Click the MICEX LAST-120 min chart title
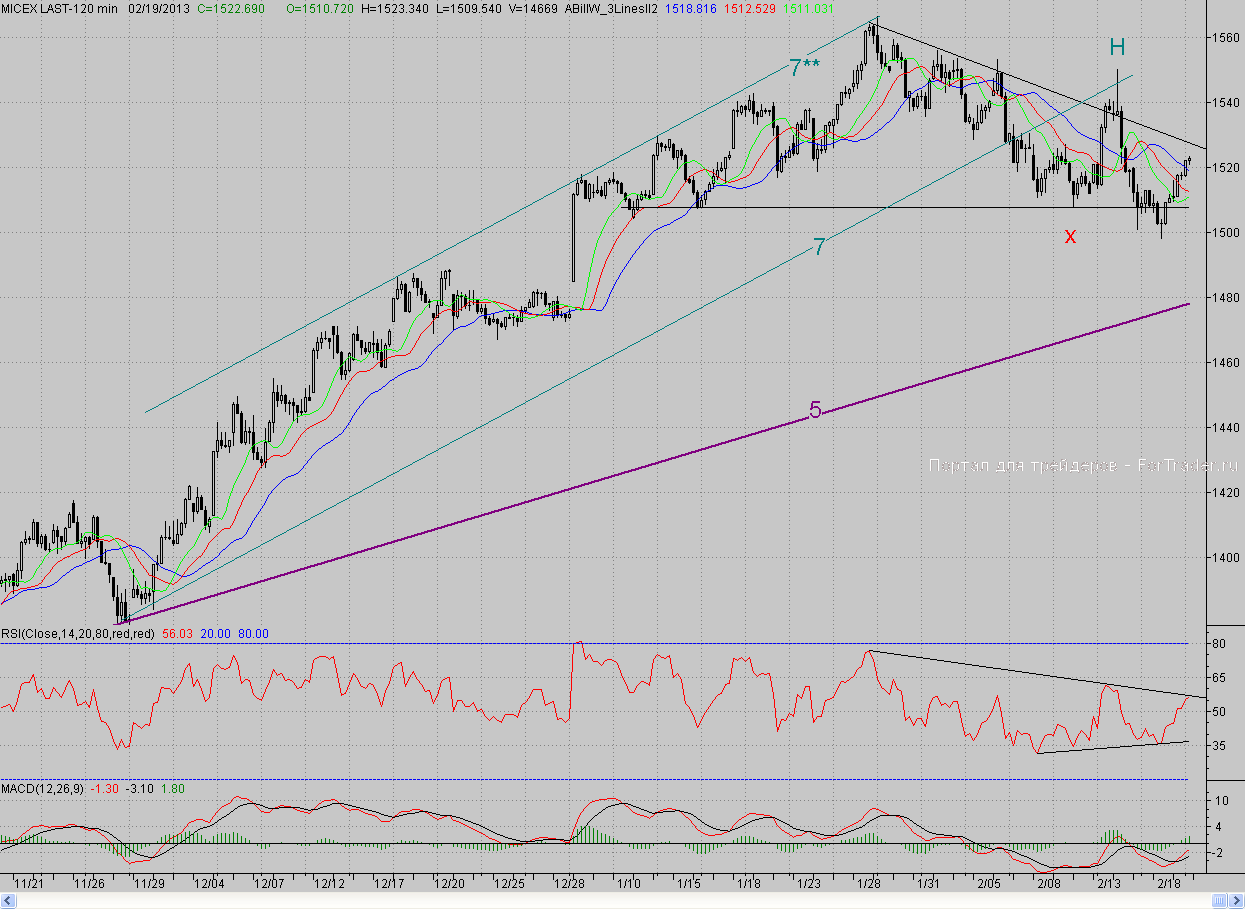The height and width of the screenshot is (909, 1245). click(x=60, y=7)
